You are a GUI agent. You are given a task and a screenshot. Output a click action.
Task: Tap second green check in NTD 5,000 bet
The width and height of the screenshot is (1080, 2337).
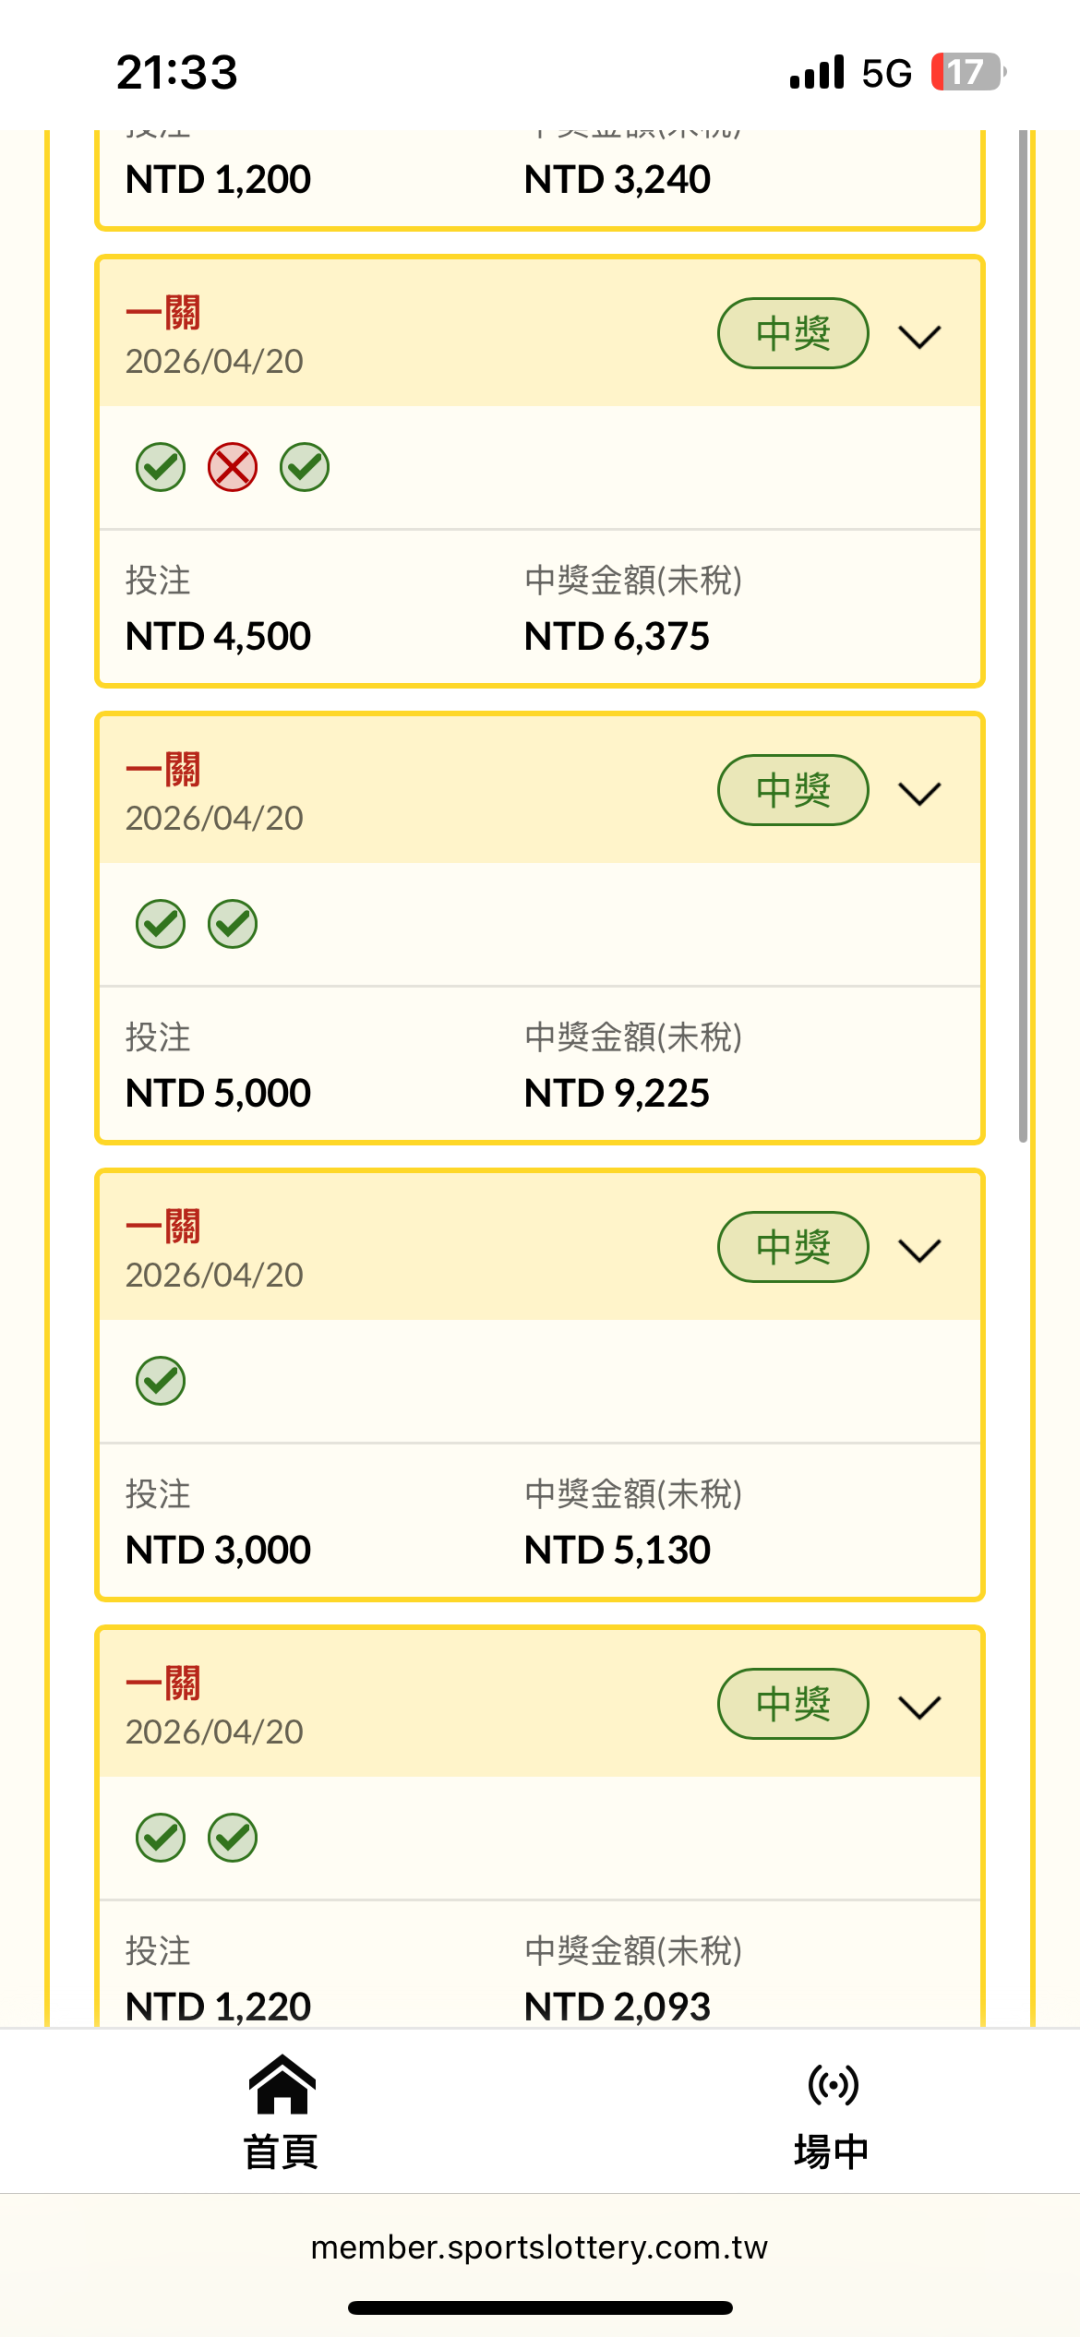pyautogui.click(x=232, y=924)
